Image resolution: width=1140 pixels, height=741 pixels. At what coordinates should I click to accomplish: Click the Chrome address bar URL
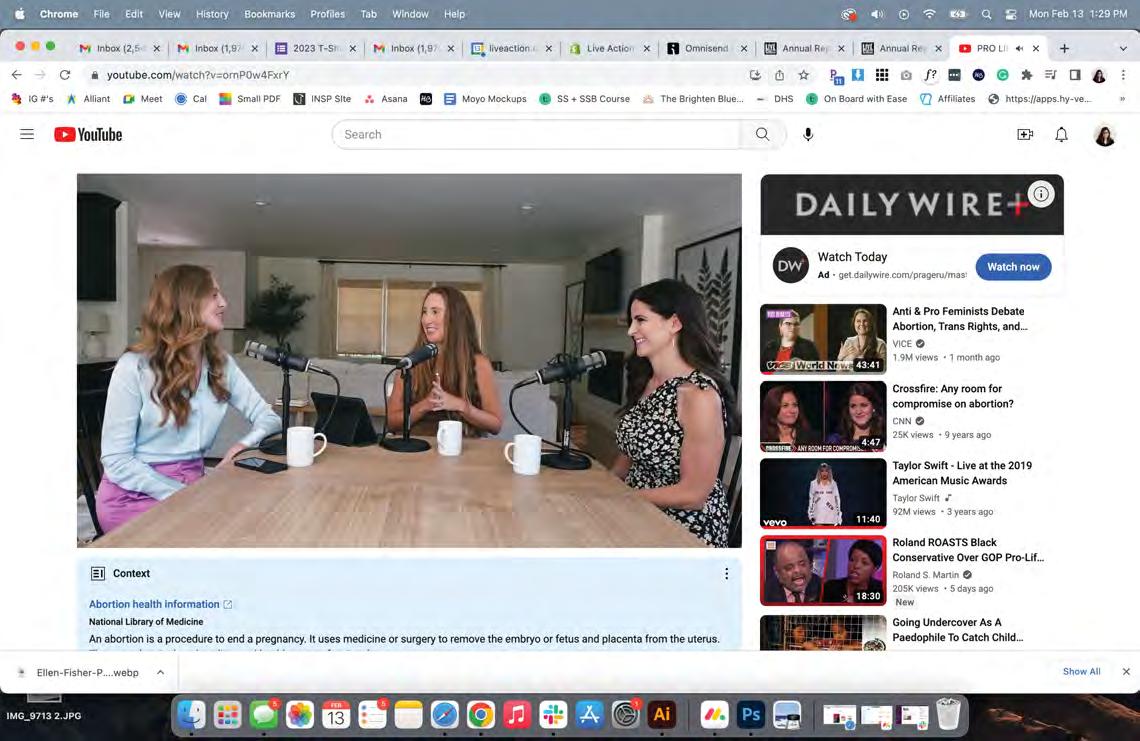pos(198,75)
